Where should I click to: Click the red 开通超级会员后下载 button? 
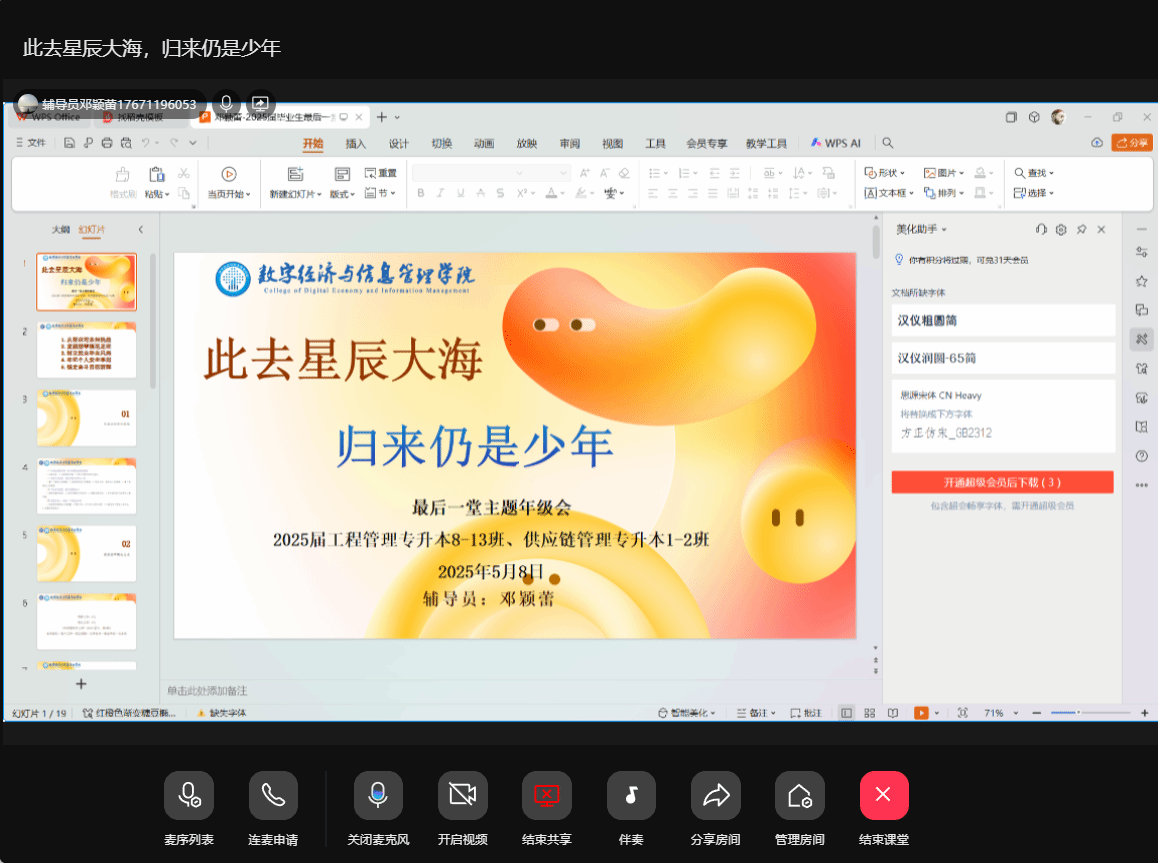1002,482
